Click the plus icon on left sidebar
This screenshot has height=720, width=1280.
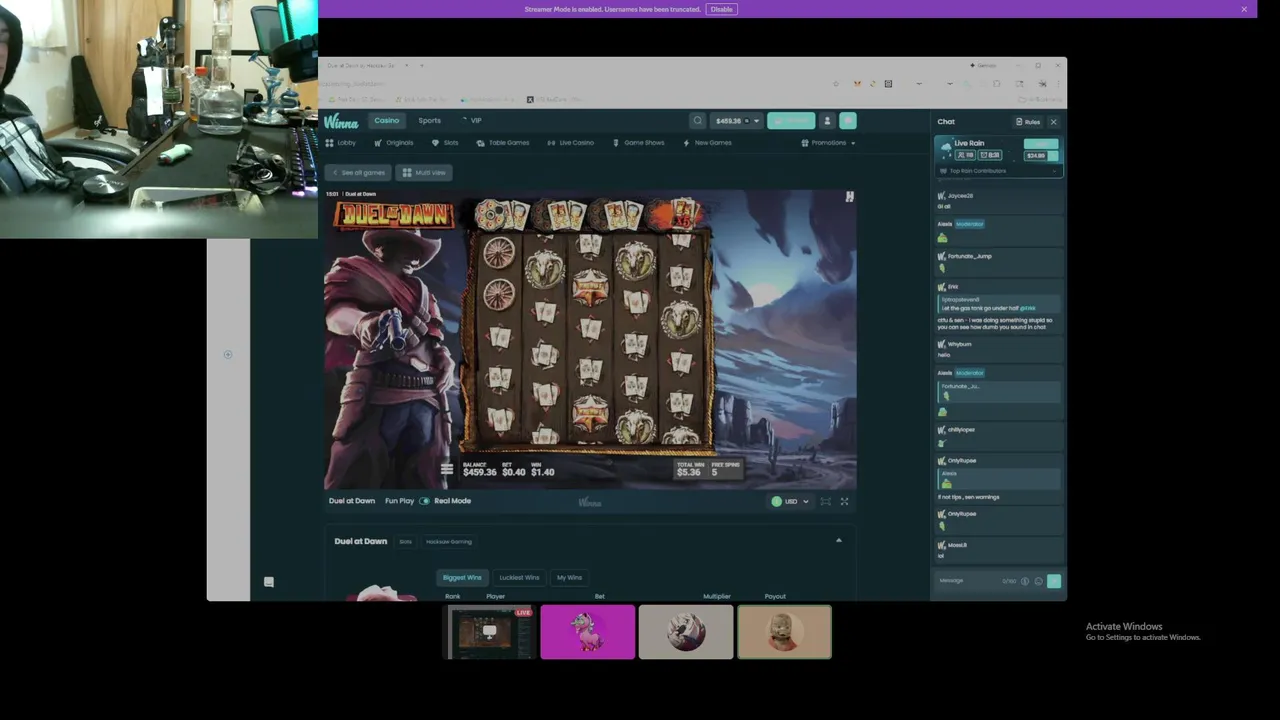(228, 354)
